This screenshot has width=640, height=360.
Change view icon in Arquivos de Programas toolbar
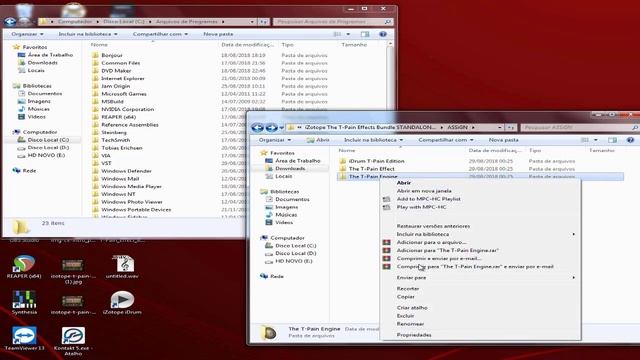(337, 34)
